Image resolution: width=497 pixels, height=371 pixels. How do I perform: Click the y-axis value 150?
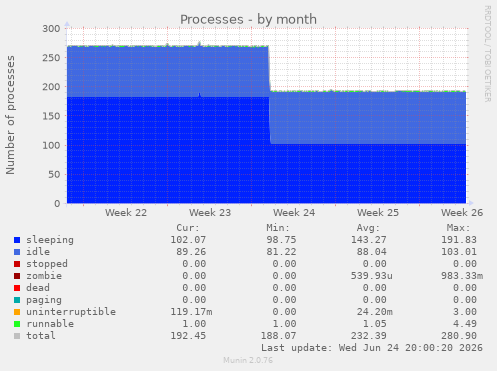pyautogui.click(x=51, y=116)
